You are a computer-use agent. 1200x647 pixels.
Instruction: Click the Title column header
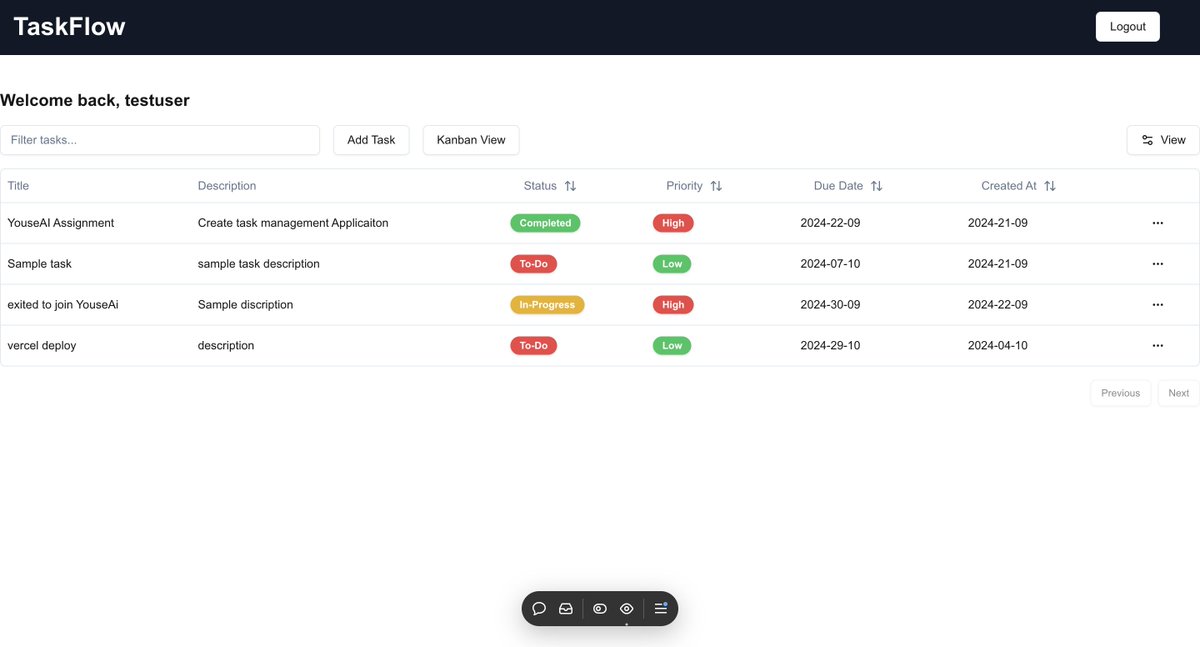(x=19, y=186)
